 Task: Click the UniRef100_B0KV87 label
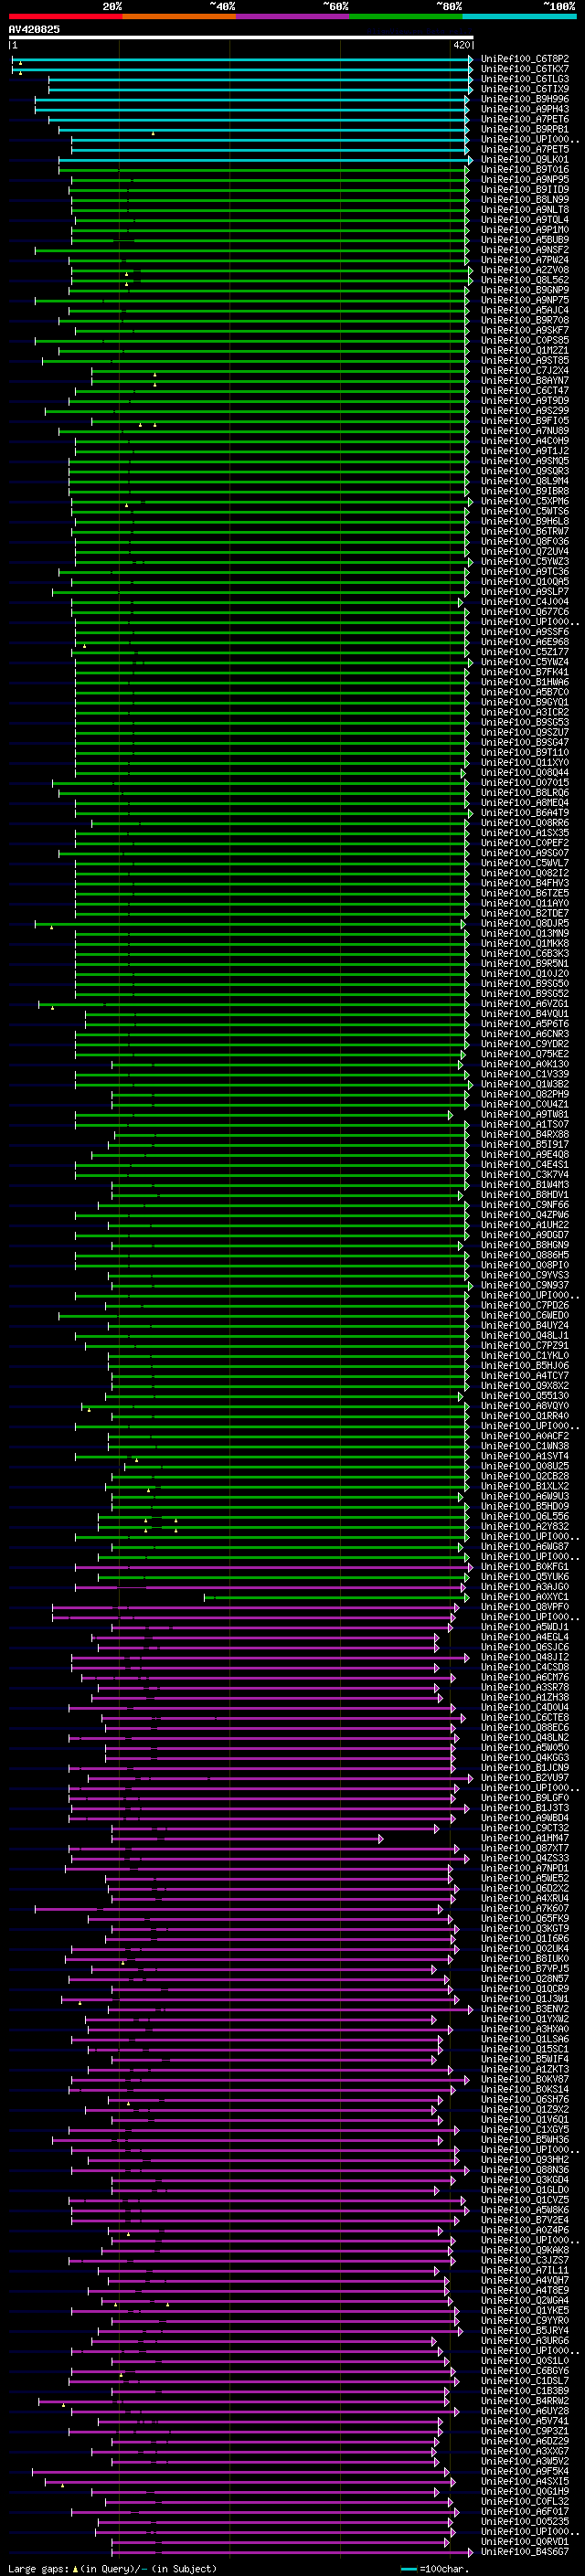(525, 2079)
